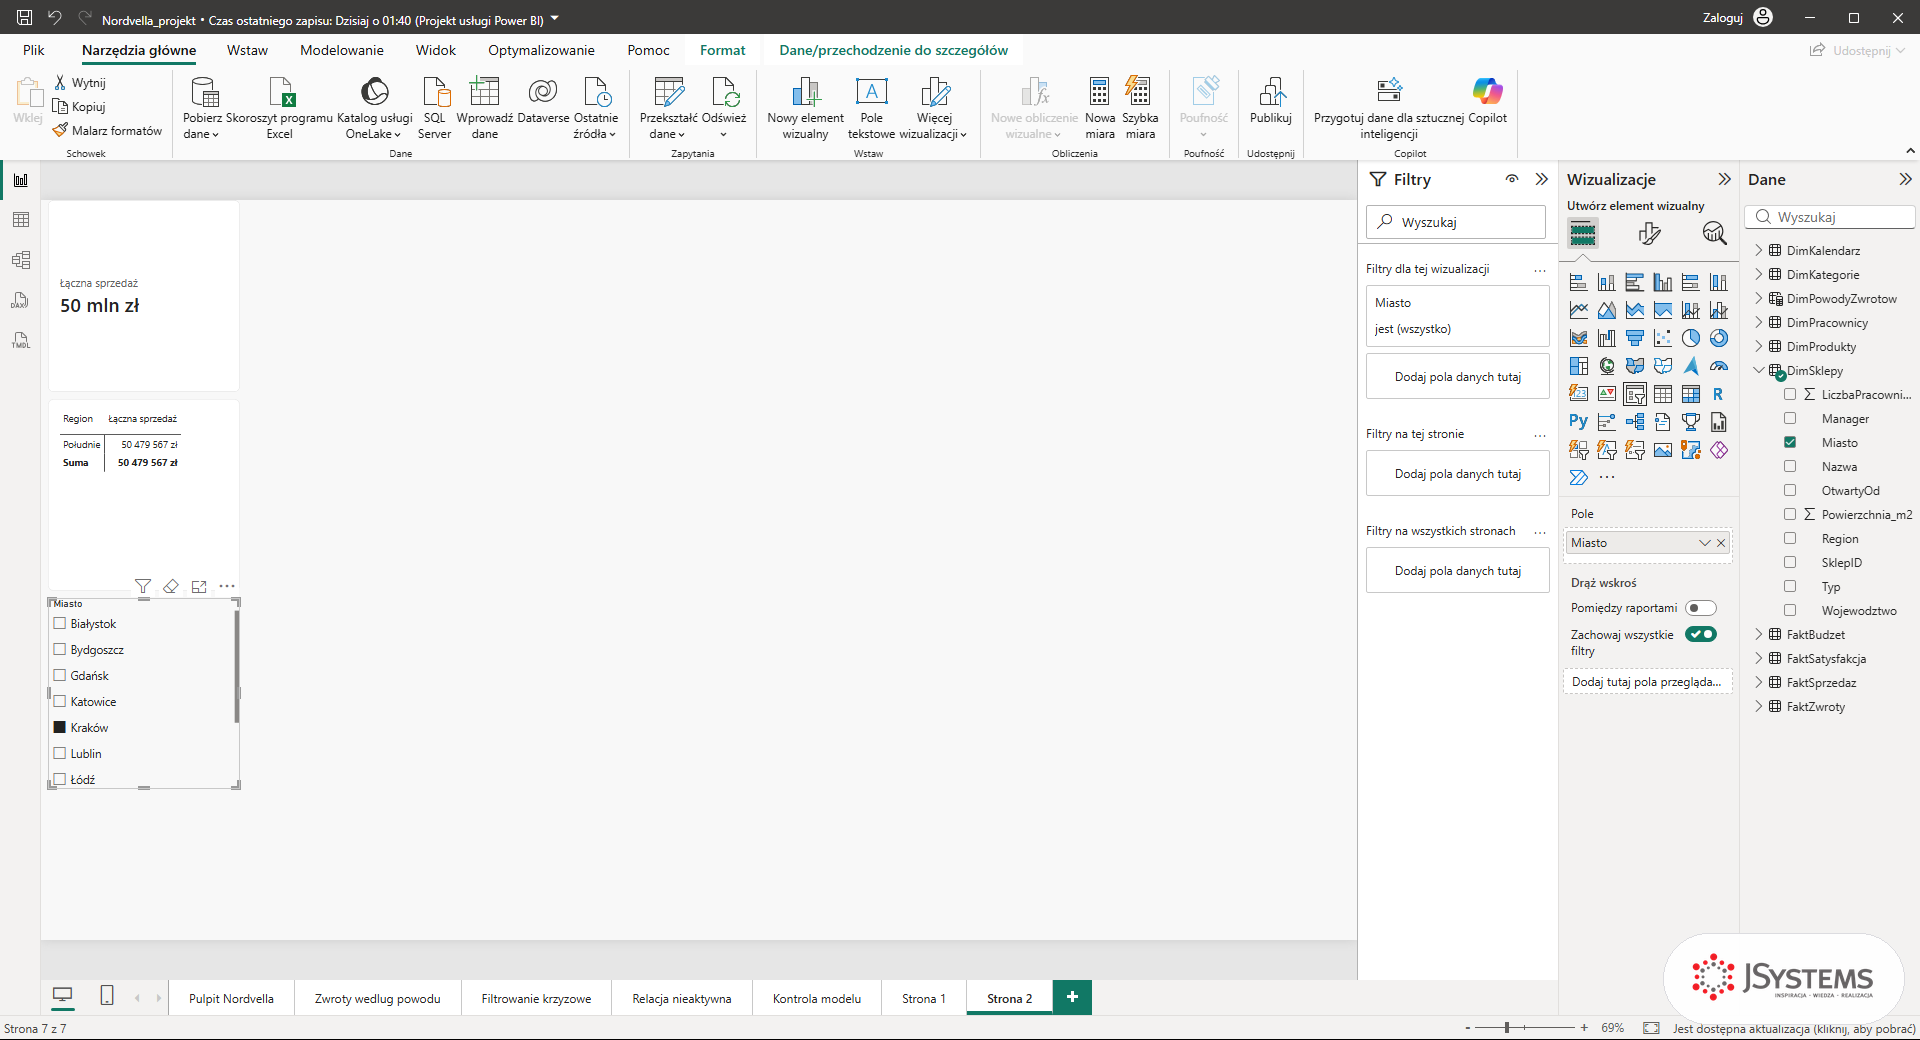
Task: Click the Wyszukaj field in Dane pane
Action: pyautogui.click(x=1831, y=217)
